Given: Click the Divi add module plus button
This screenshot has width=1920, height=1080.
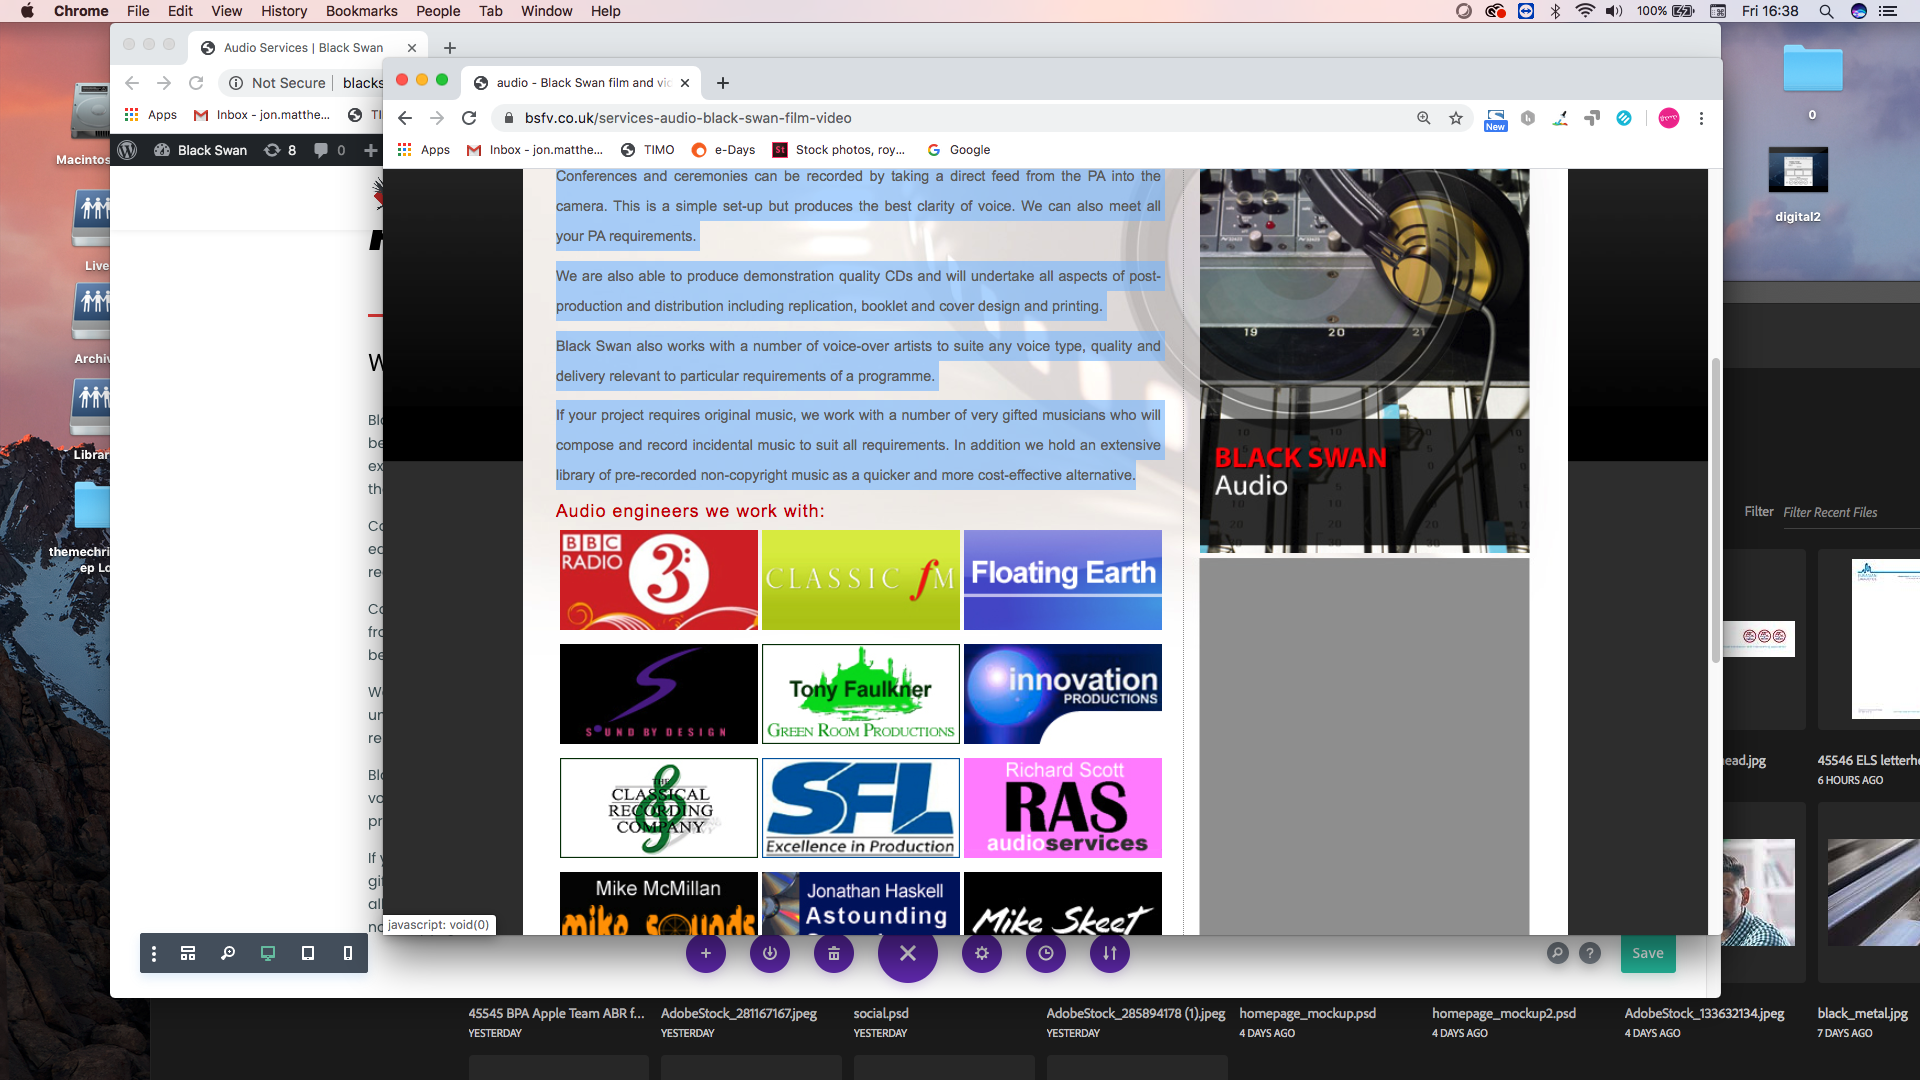Looking at the screenshot, I should tap(706, 953).
